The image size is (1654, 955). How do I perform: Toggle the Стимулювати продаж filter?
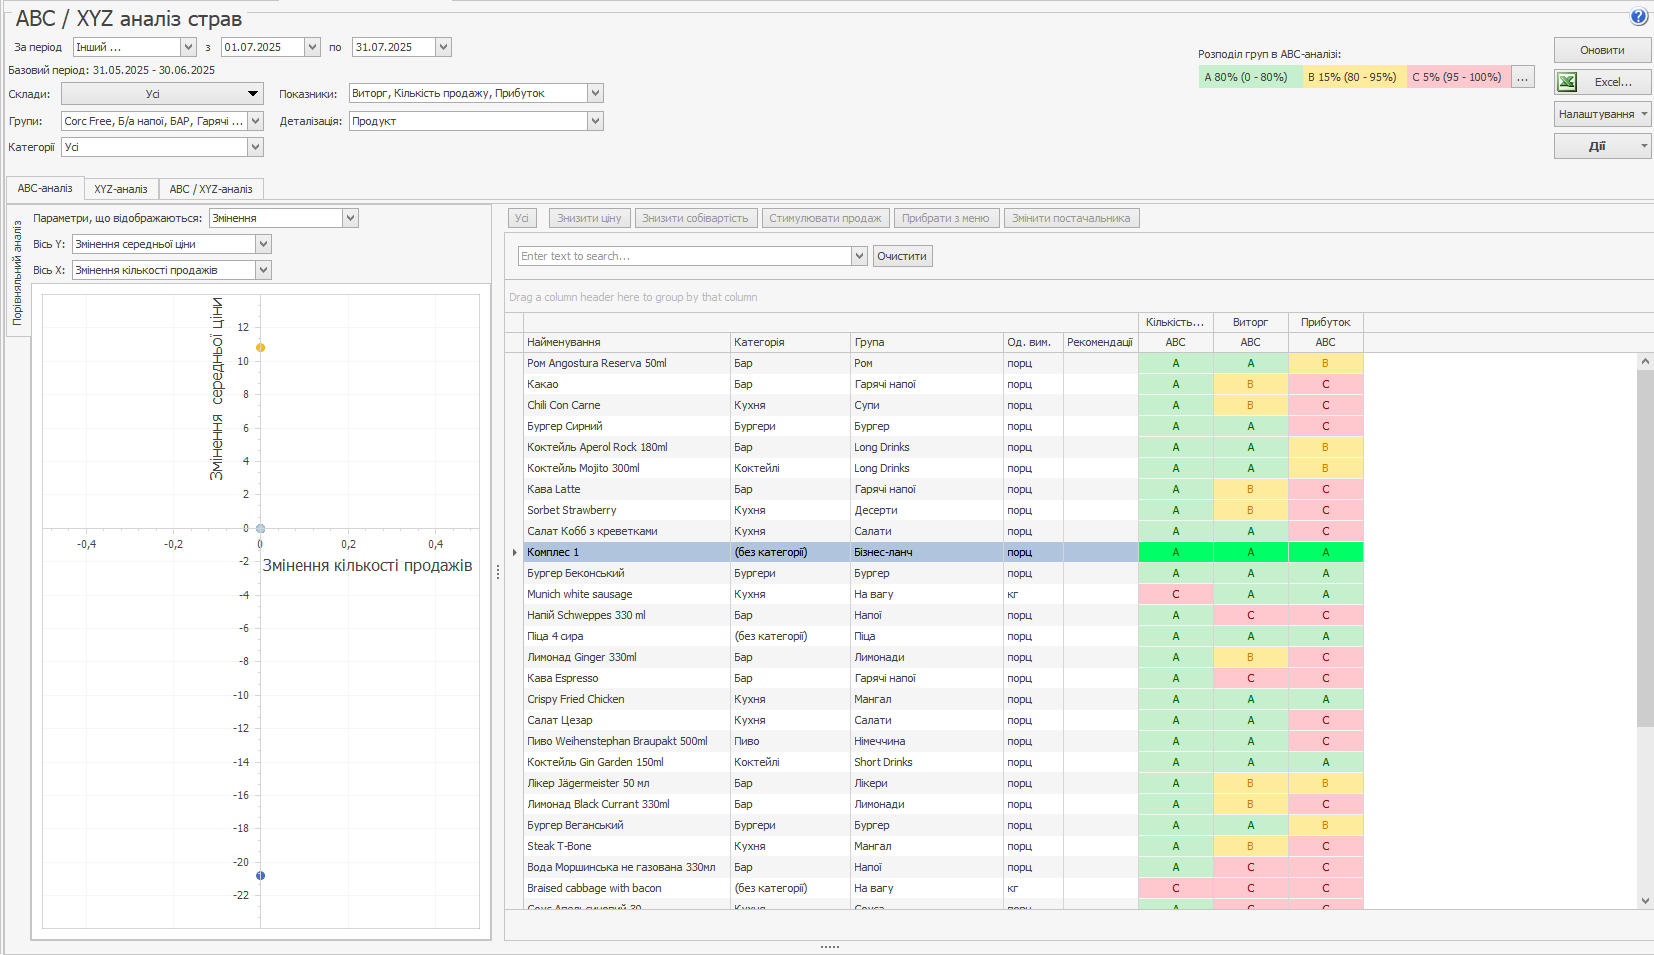pos(824,218)
